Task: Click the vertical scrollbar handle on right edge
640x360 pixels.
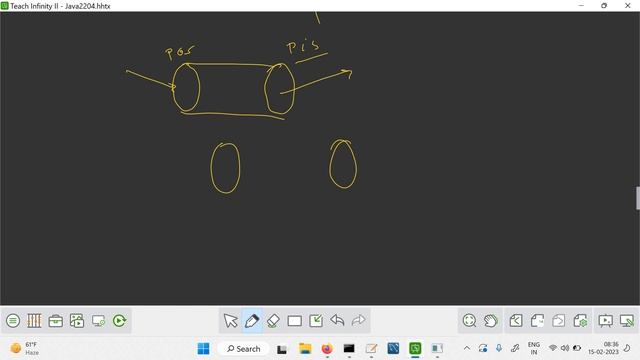Action: 638,198
